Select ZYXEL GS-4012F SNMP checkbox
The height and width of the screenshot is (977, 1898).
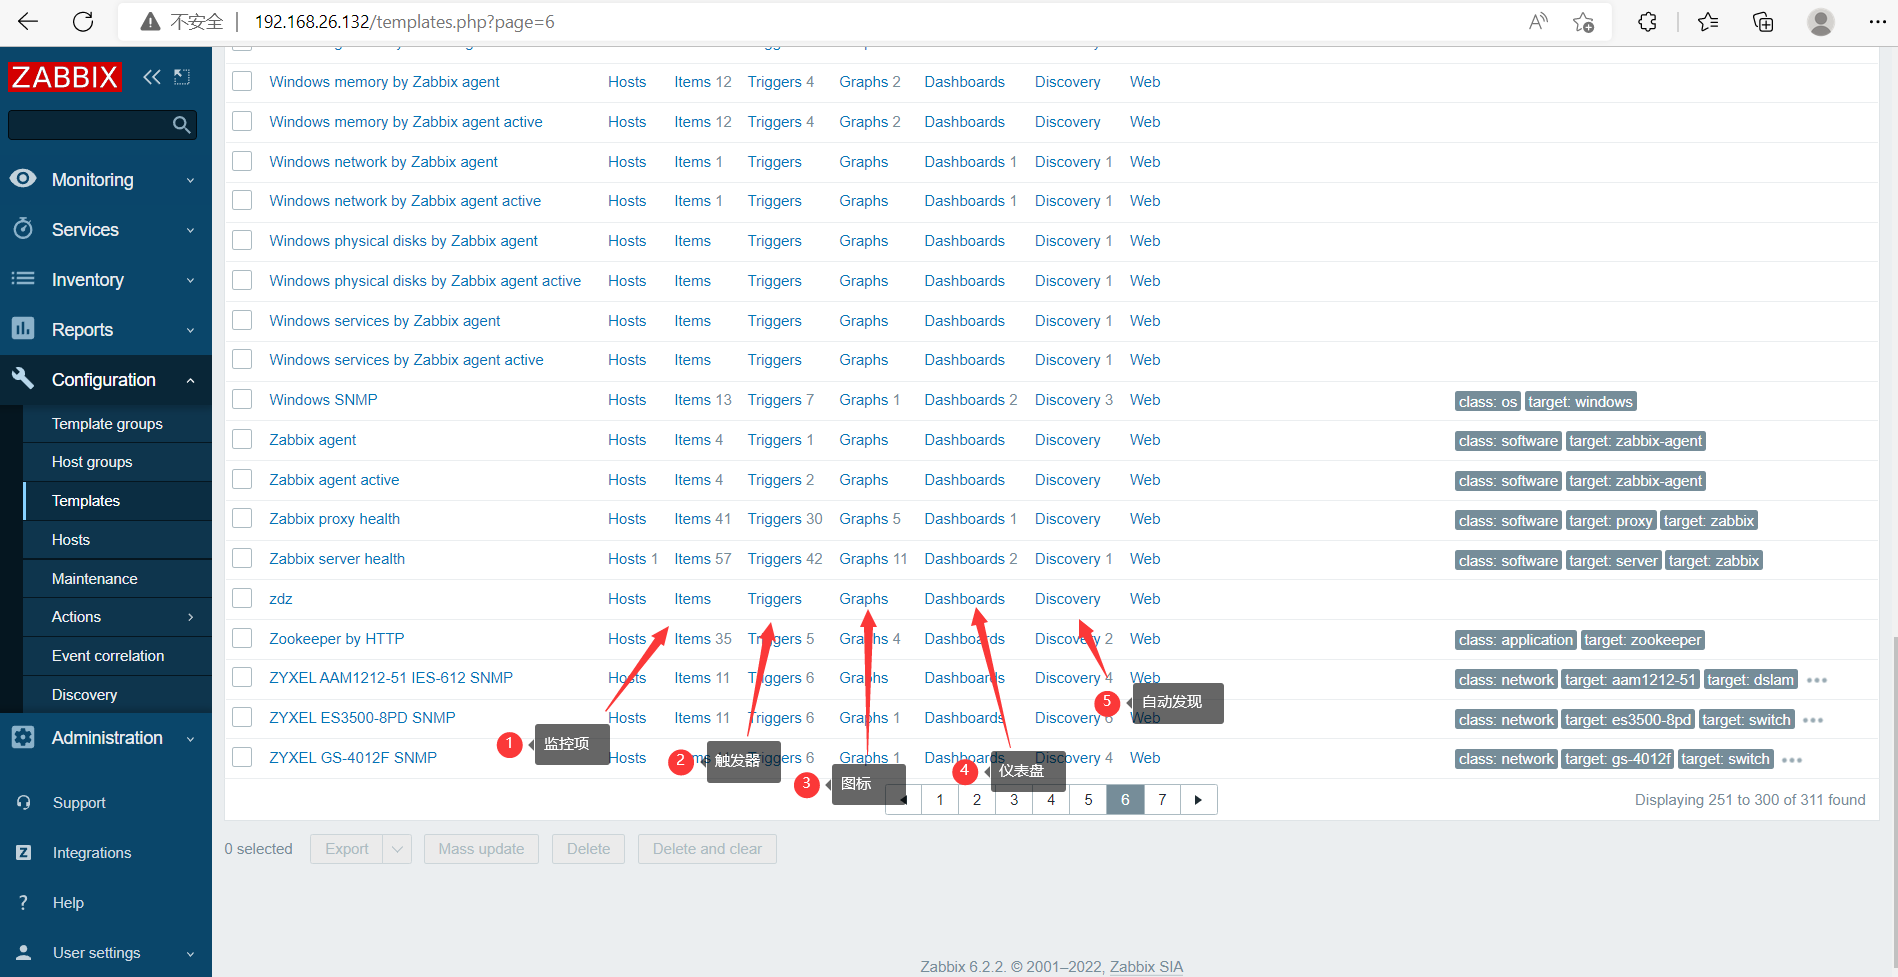click(242, 758)
